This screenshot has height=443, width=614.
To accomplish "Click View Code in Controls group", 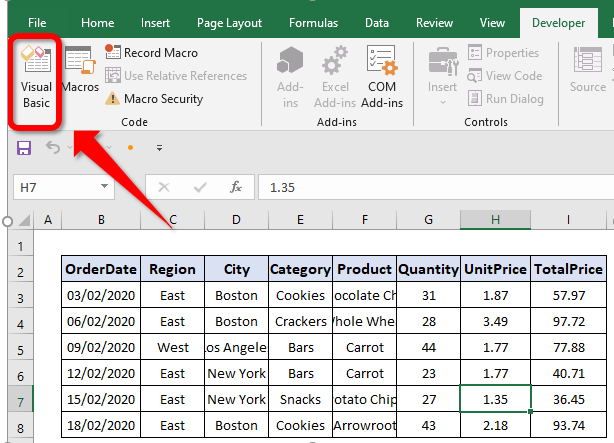I will (x=505, y=76).
